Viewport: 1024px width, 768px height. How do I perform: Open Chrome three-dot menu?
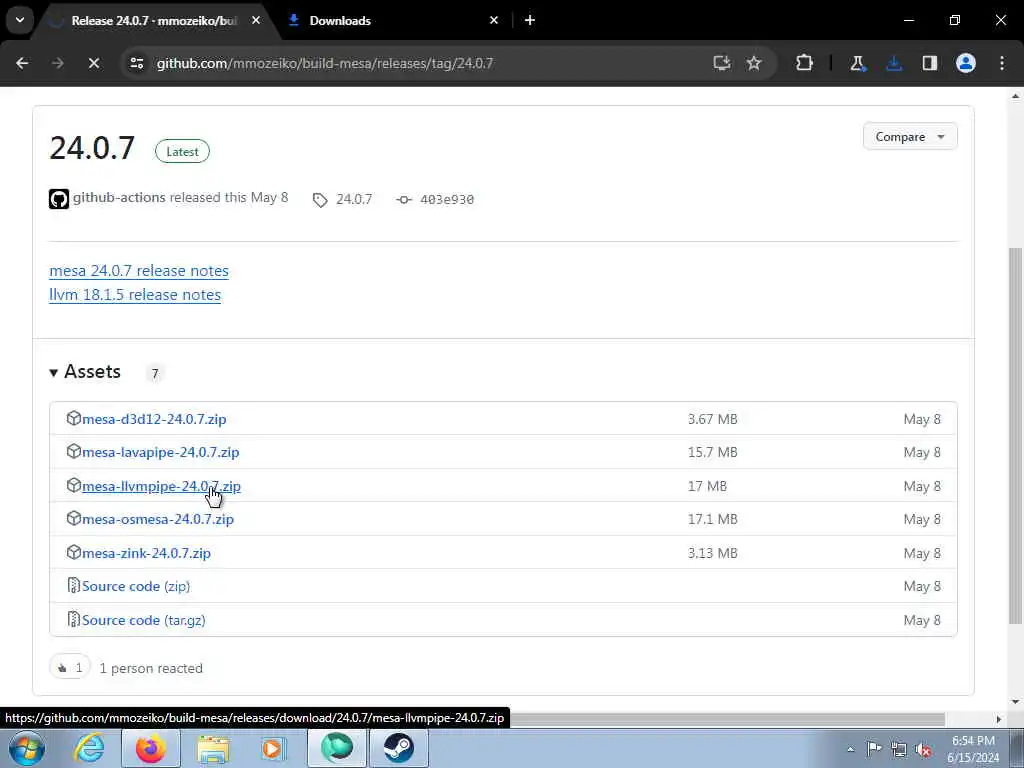[x=1002, y=63]
